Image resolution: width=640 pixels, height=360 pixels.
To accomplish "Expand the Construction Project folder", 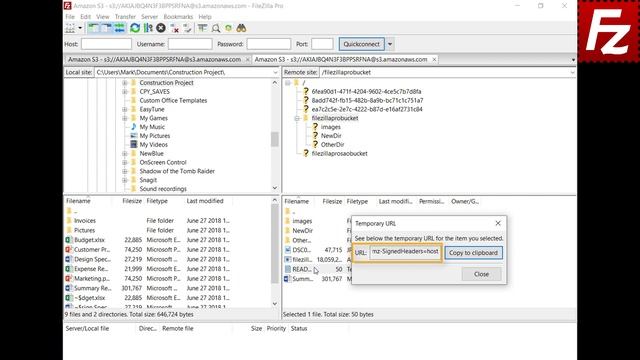I will [125, 83].
